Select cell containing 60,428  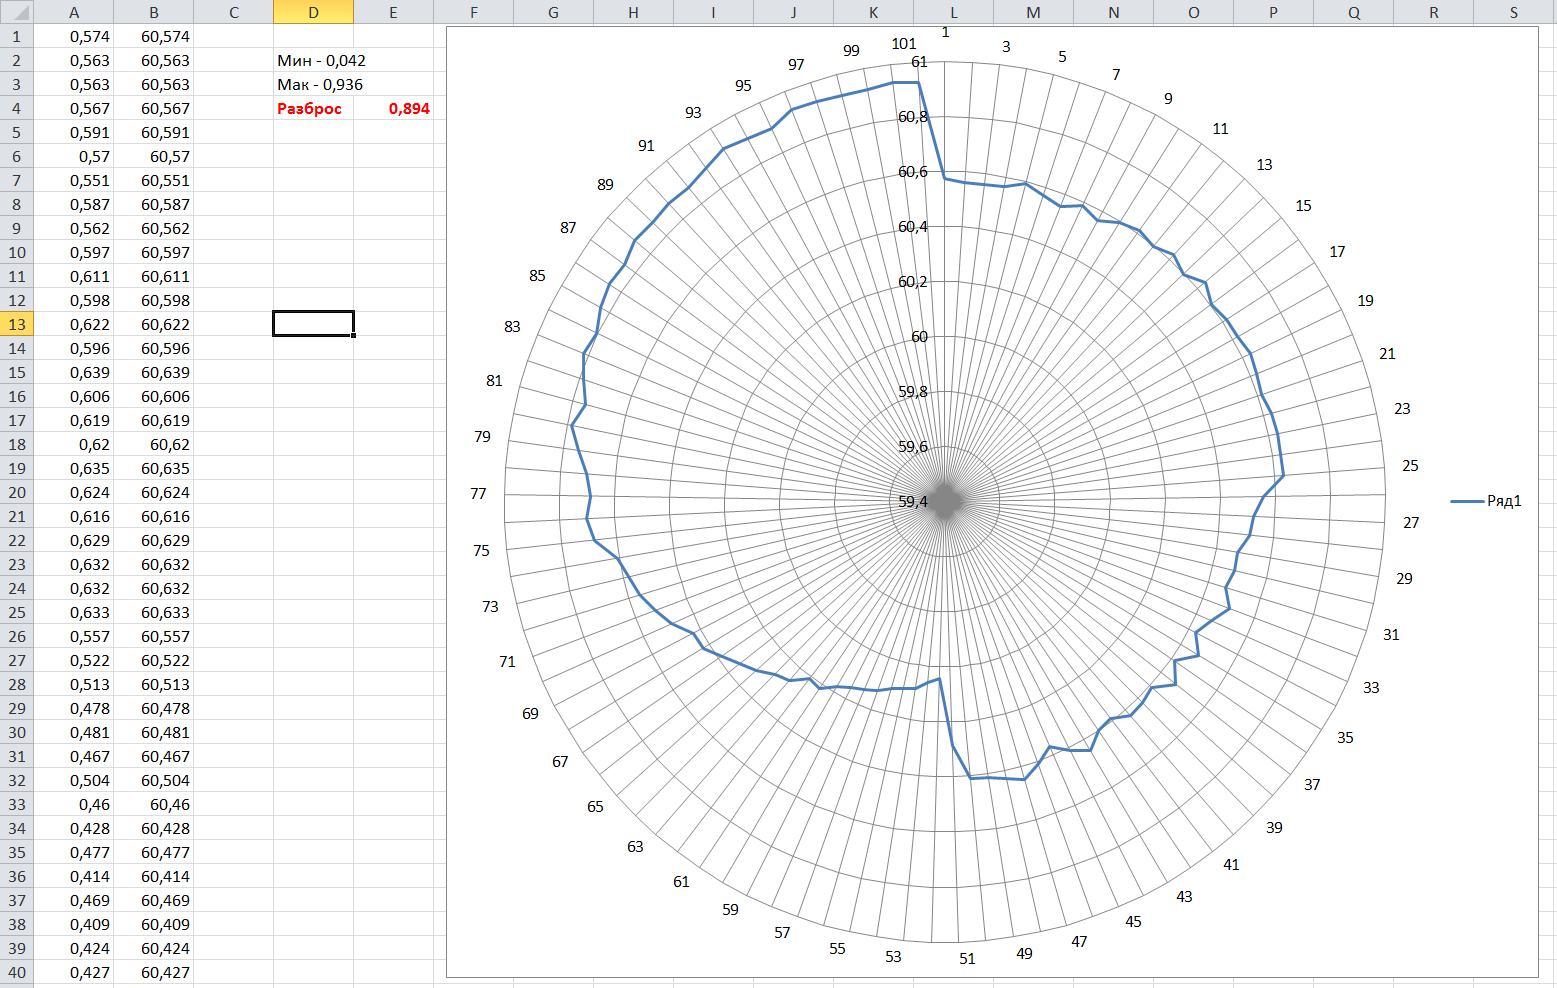(x=154, y=828)
